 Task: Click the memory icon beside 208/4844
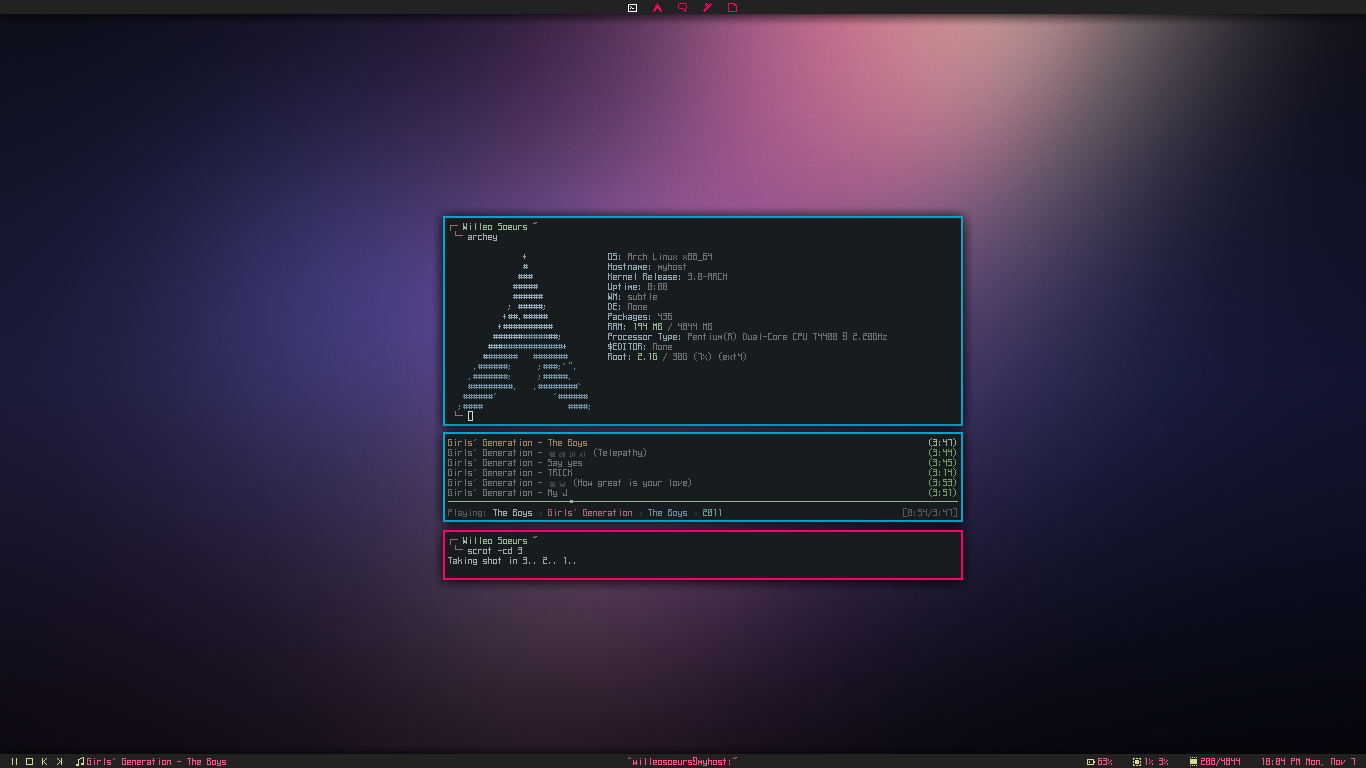click(1193, 762)
